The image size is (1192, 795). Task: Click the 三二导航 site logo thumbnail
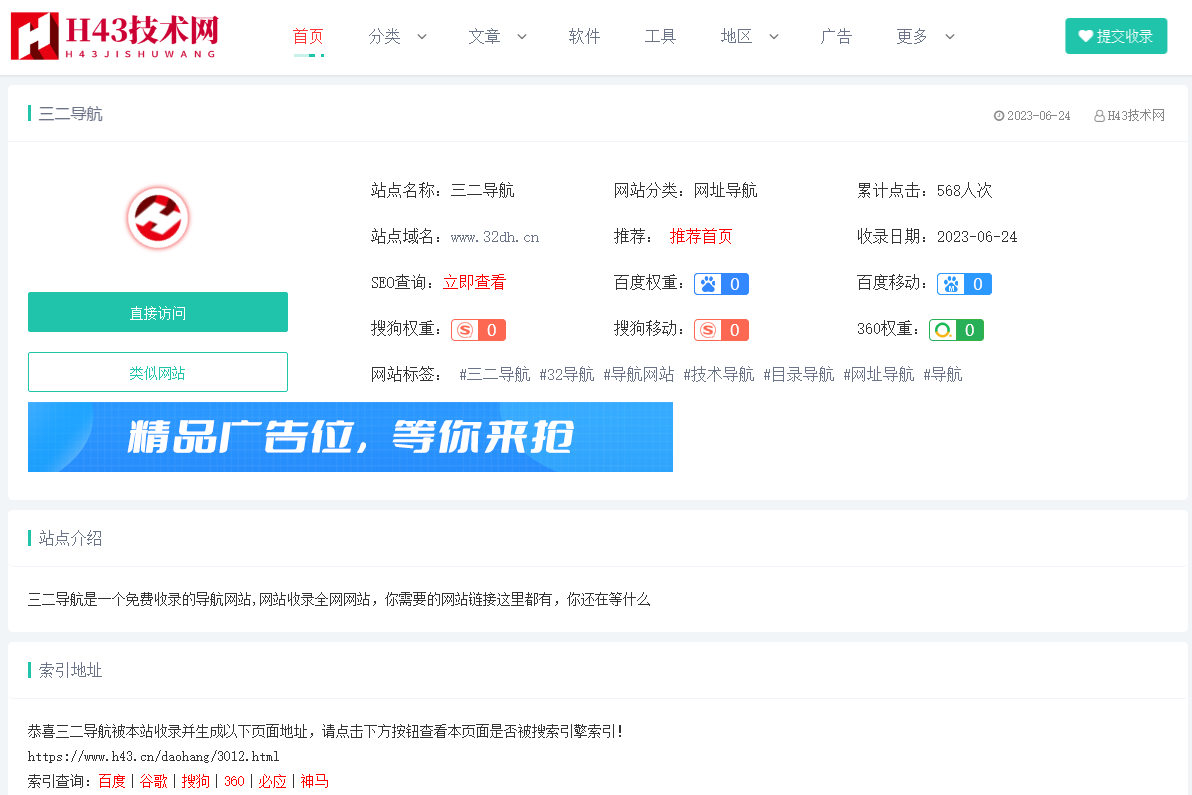[x=158, y=218]
